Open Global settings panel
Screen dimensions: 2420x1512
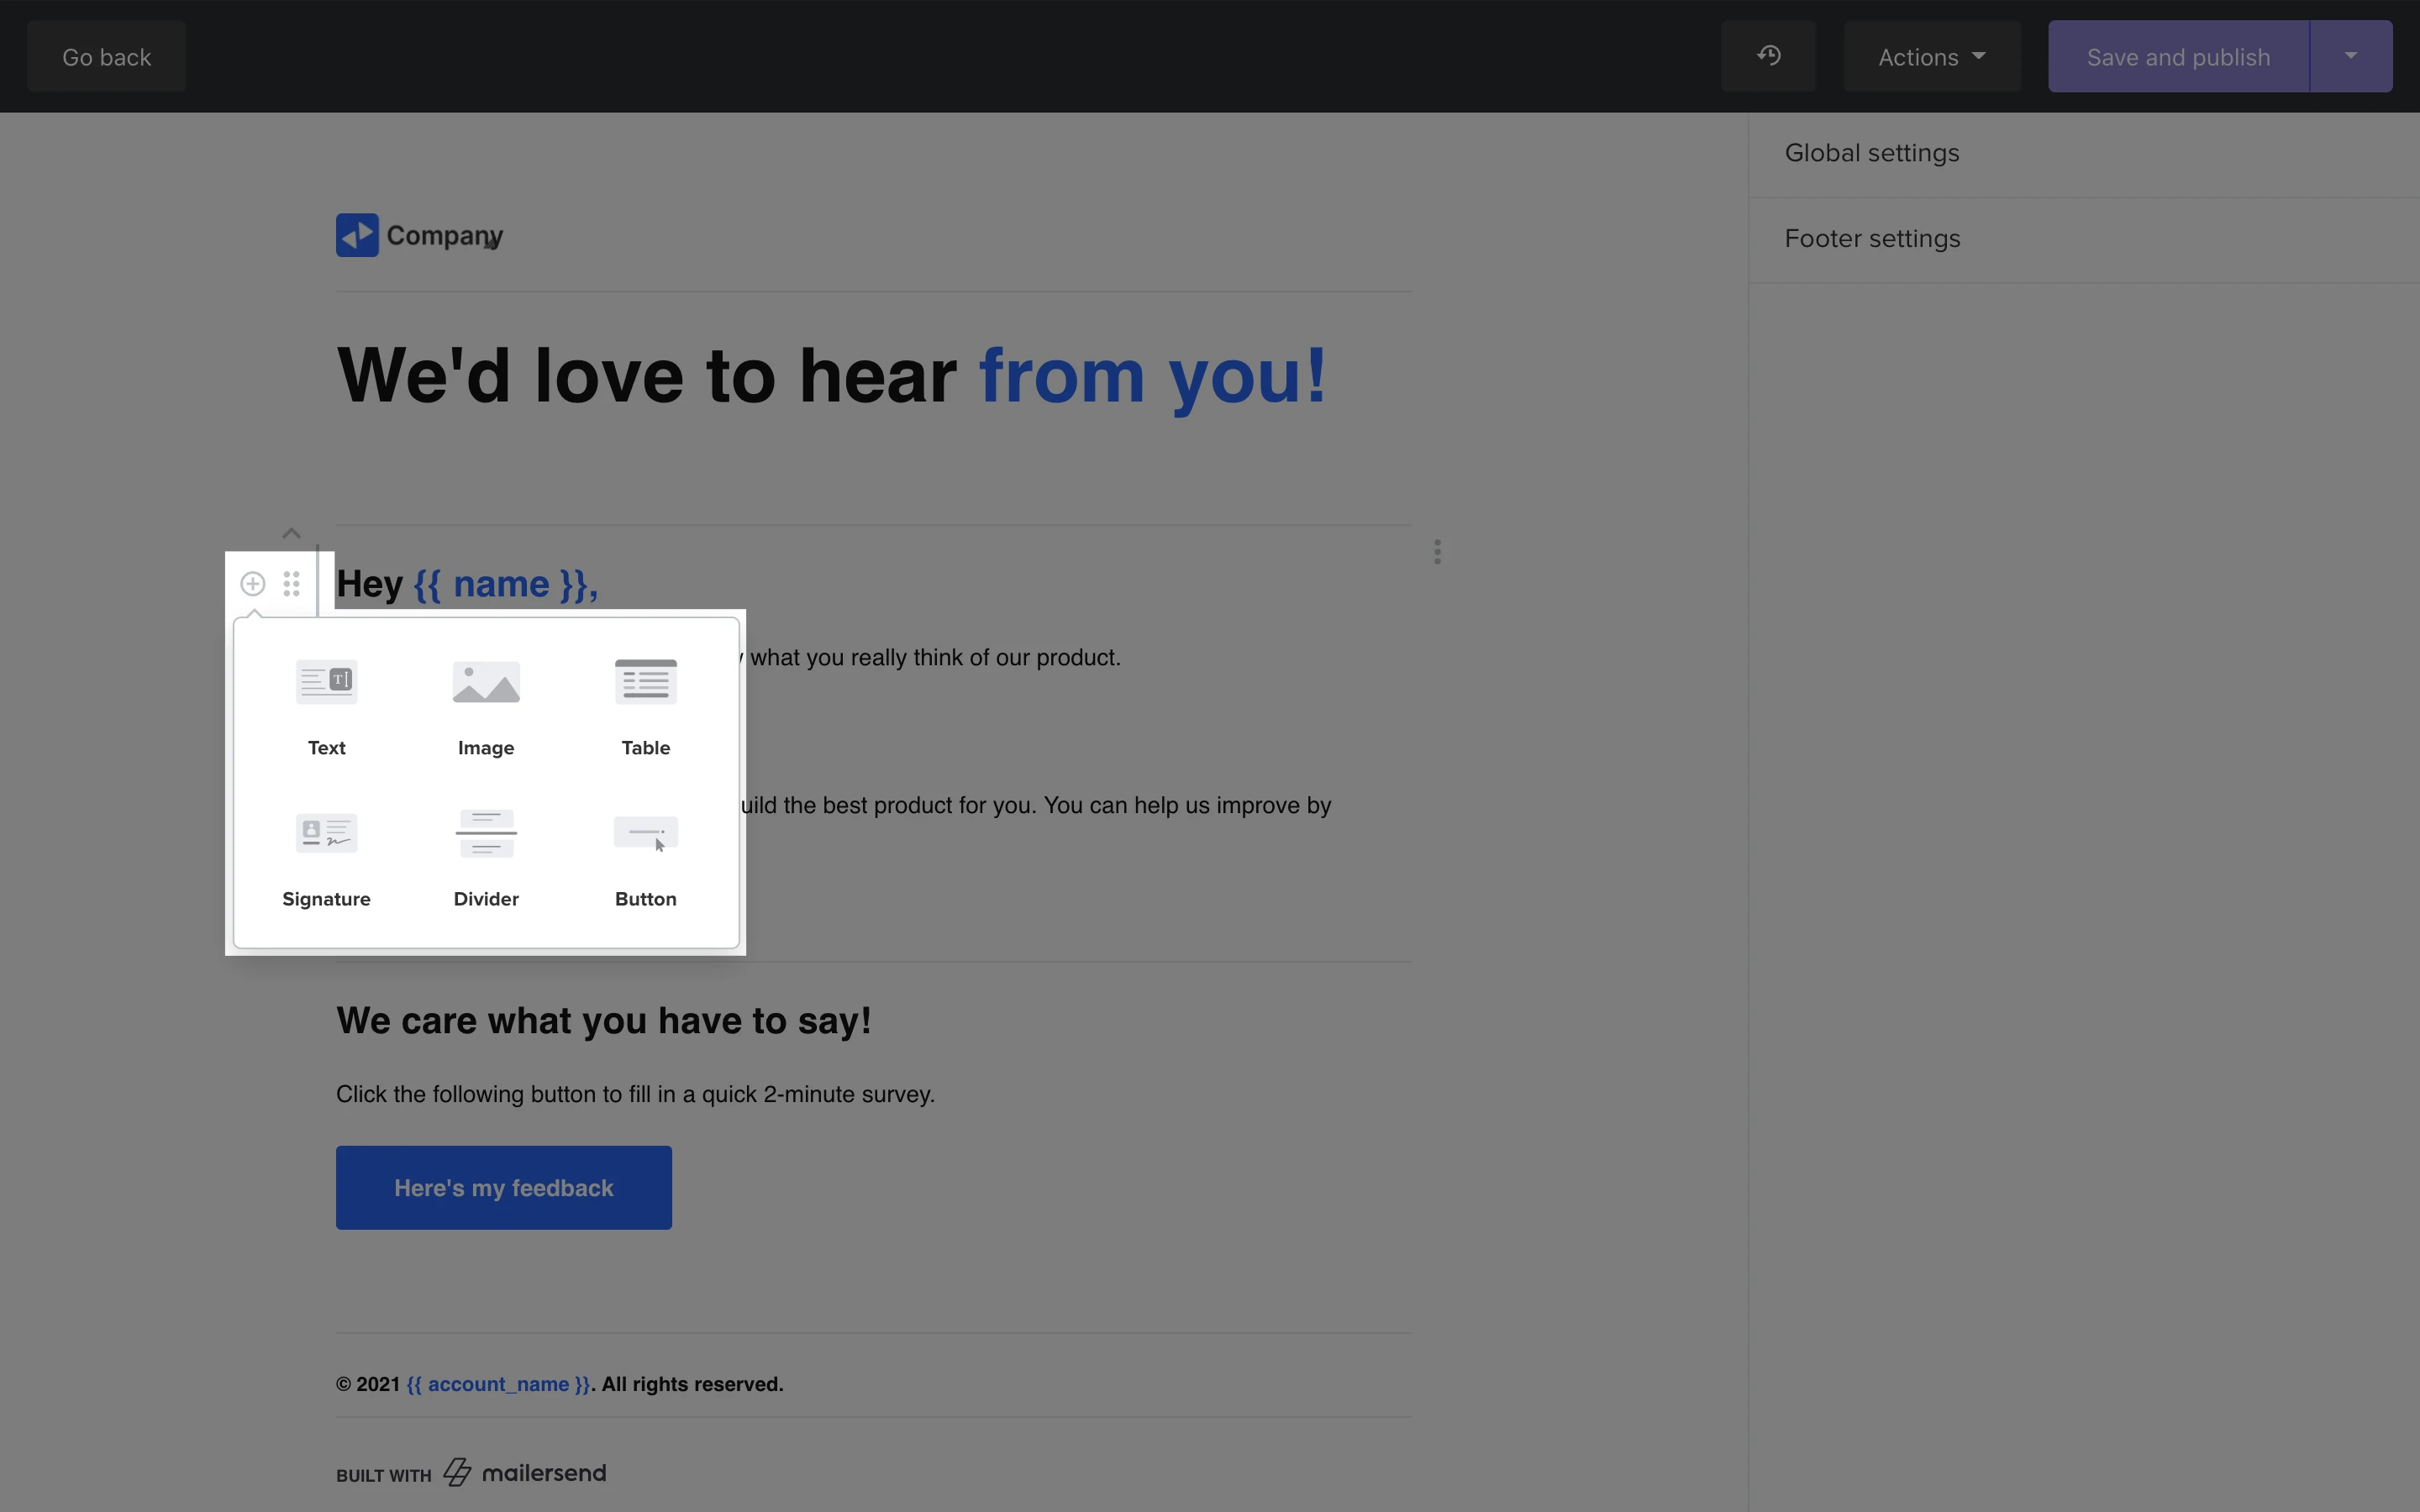pos(2084,154)
